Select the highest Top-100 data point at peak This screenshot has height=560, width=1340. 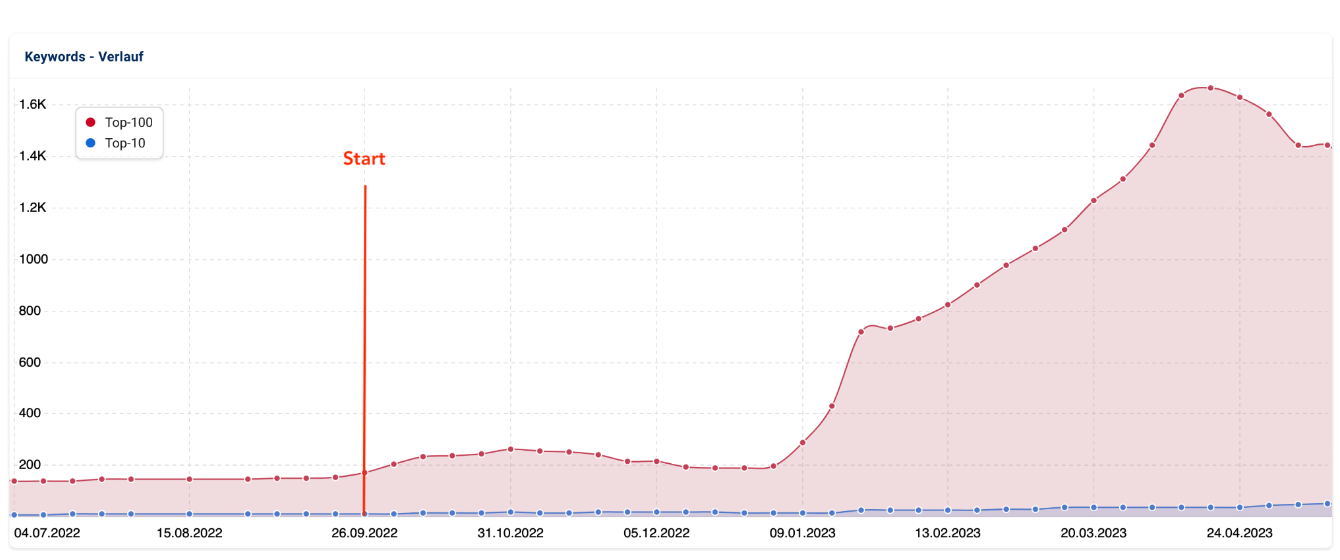(1210, 88)
